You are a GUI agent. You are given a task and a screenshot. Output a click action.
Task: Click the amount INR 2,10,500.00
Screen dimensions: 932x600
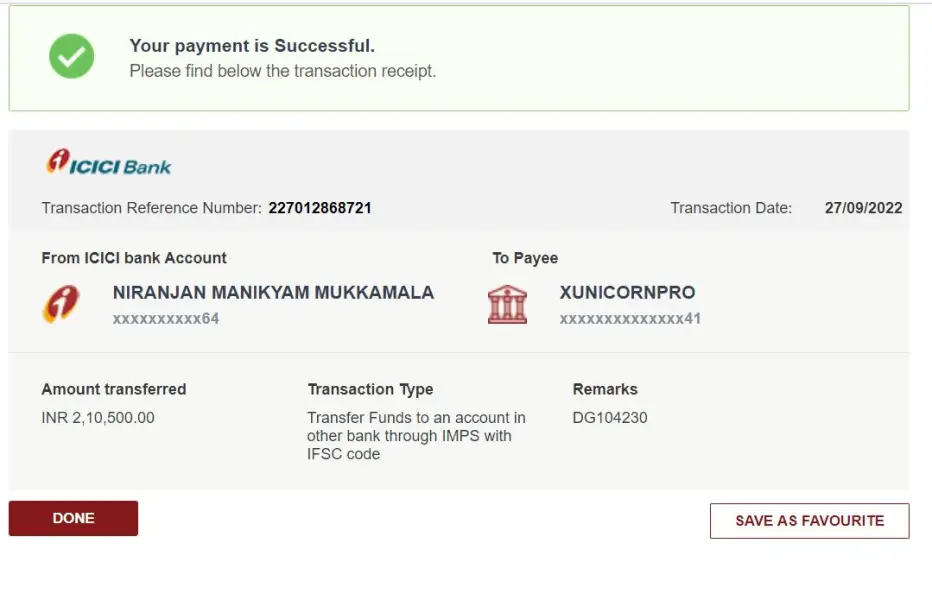(98, 417)
